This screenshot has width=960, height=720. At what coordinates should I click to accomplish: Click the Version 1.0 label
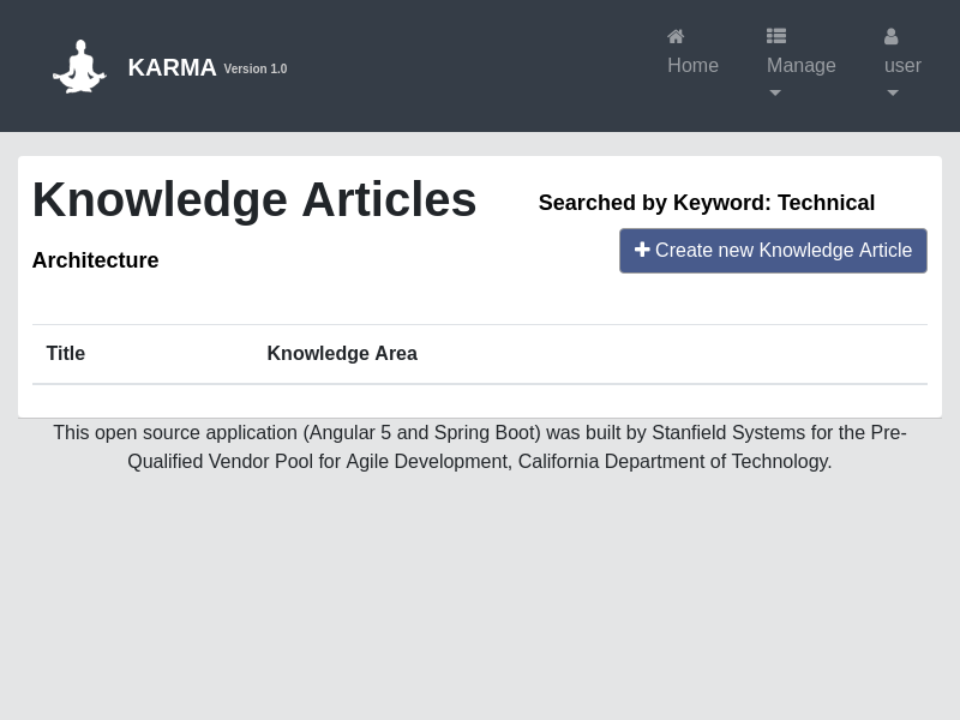[x=255, y=69]
